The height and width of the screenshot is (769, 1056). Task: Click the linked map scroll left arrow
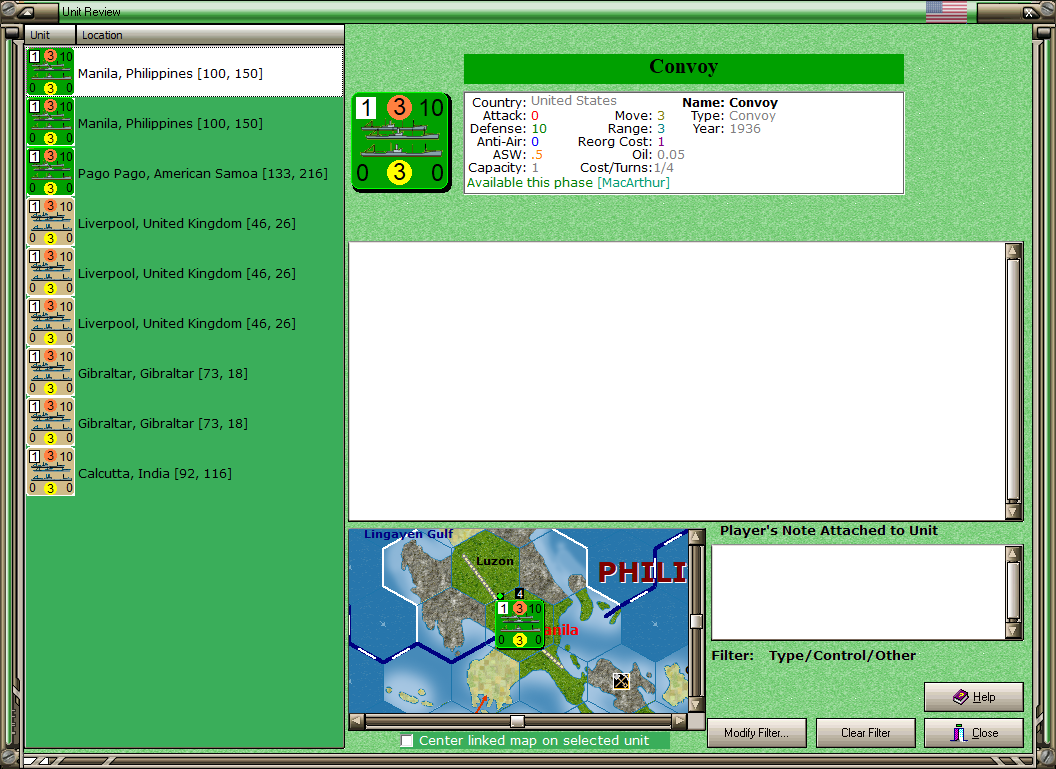click(357, 721)
